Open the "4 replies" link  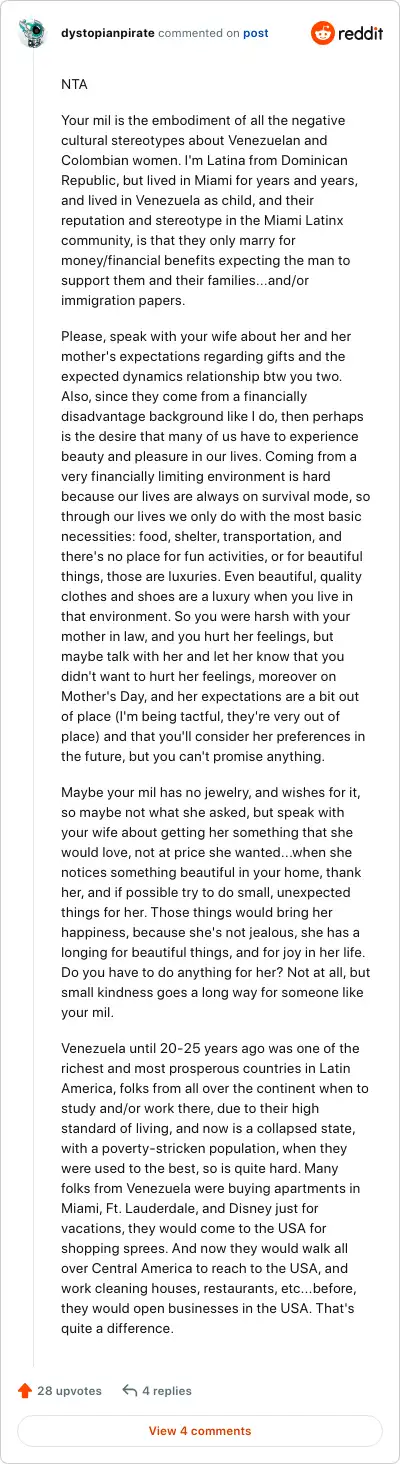167,1390
